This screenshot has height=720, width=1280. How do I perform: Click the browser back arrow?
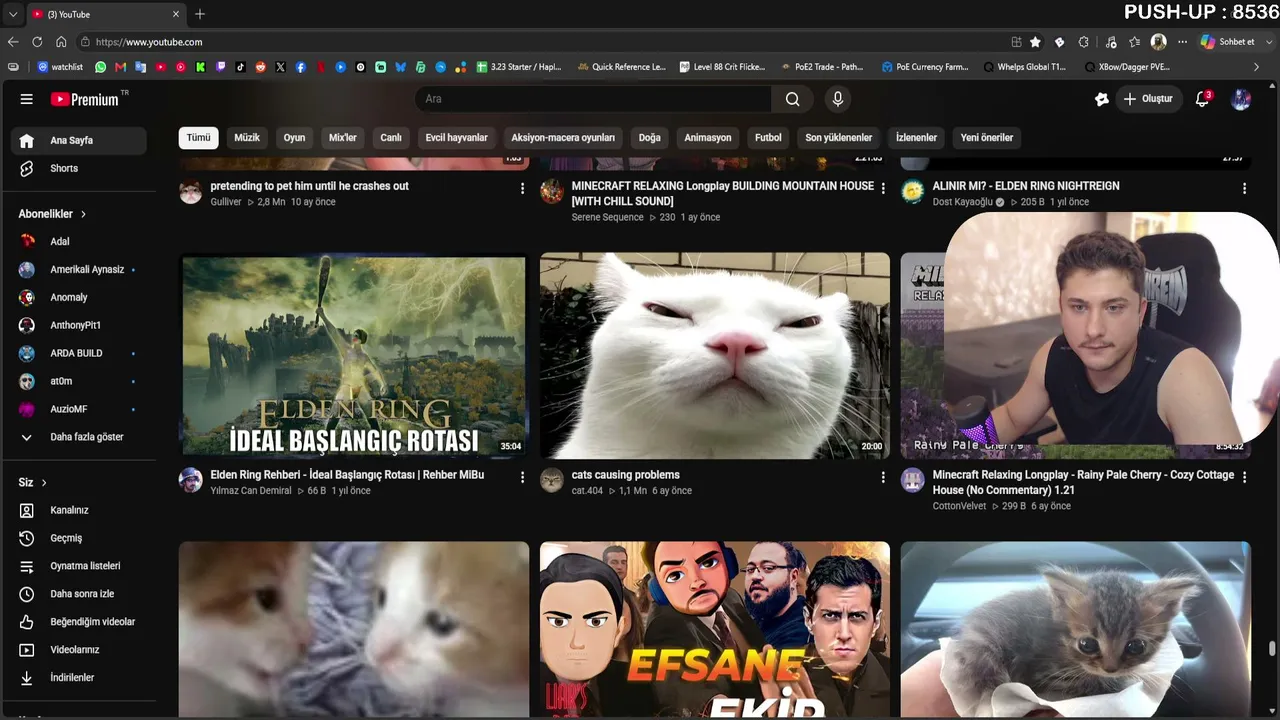click(x=13, y=42)
